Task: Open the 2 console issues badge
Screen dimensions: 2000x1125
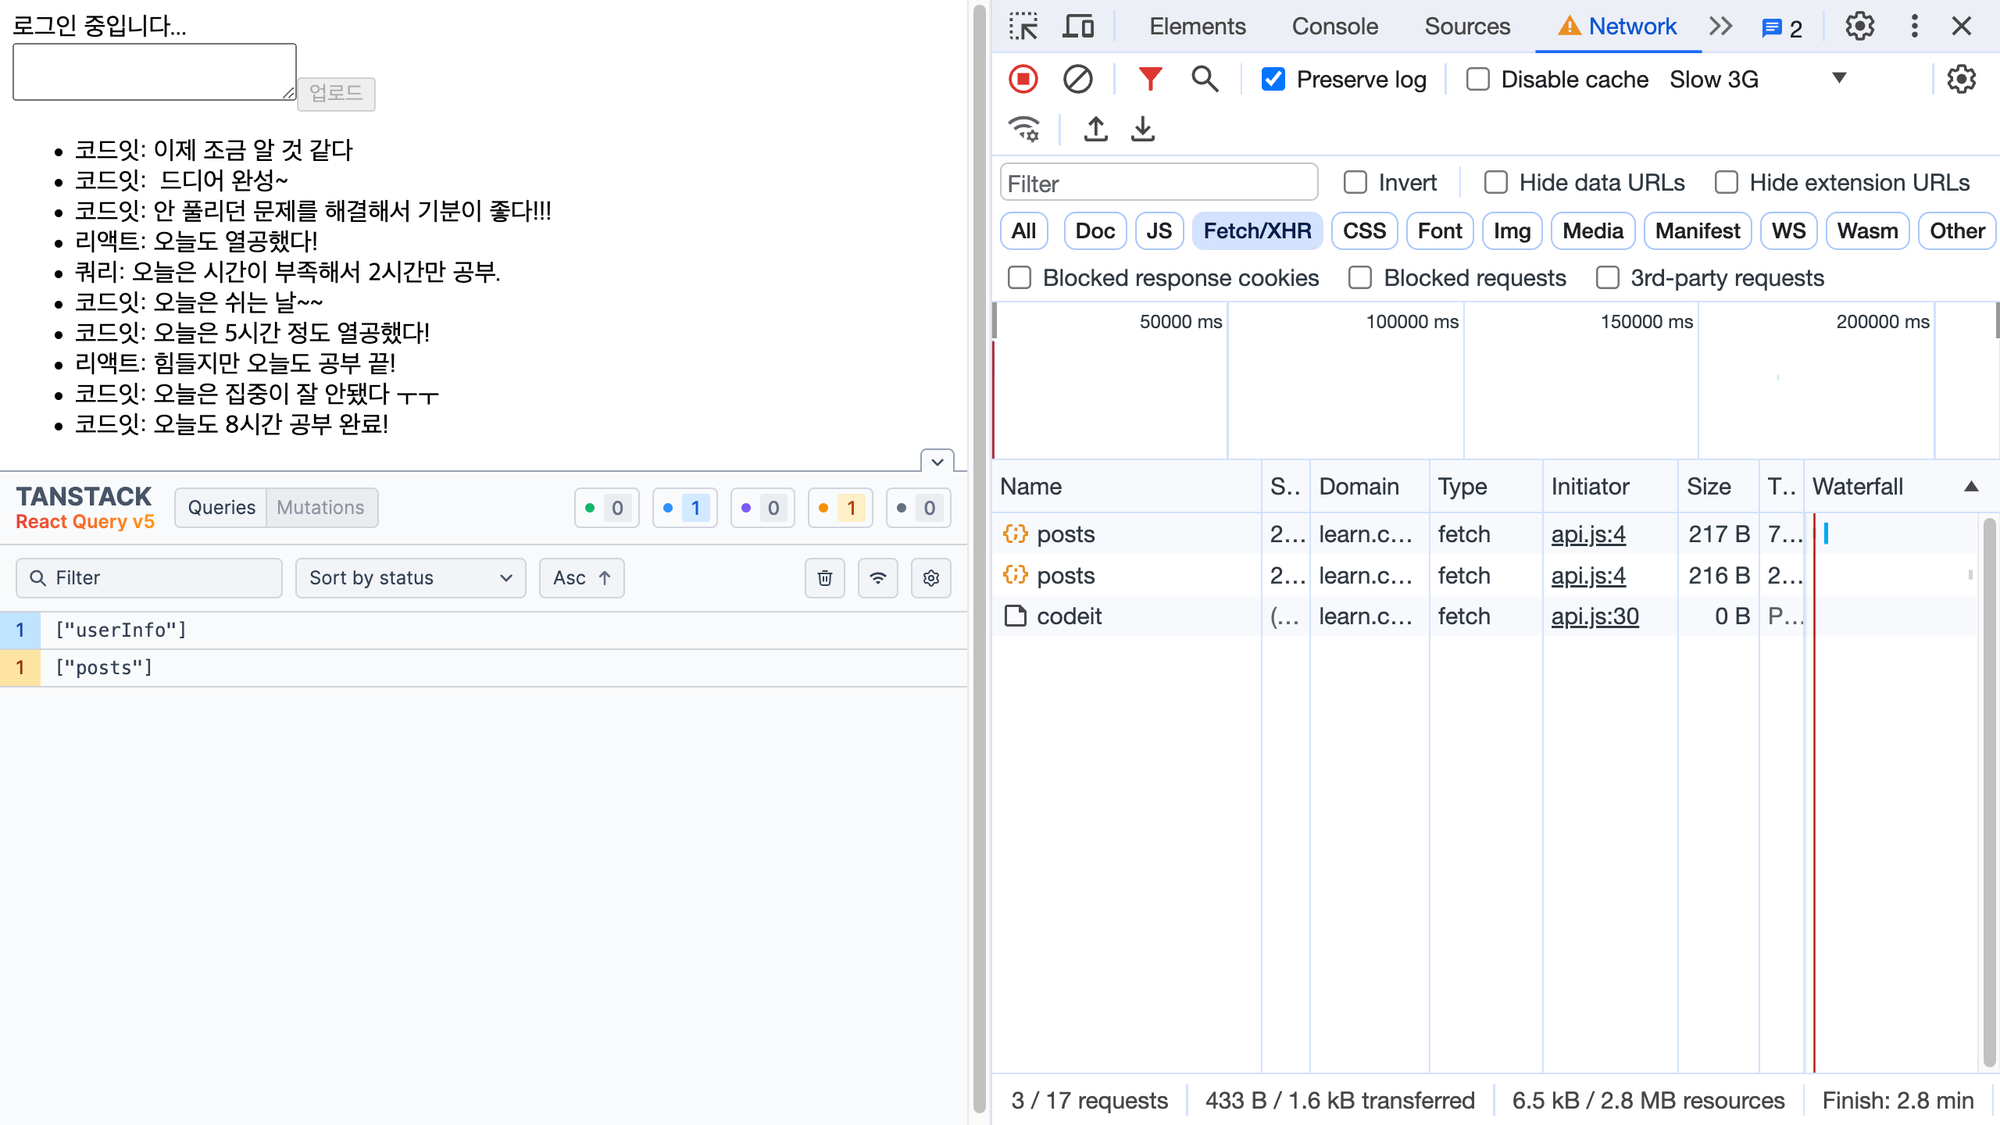Action: (x=1782, y=28)
